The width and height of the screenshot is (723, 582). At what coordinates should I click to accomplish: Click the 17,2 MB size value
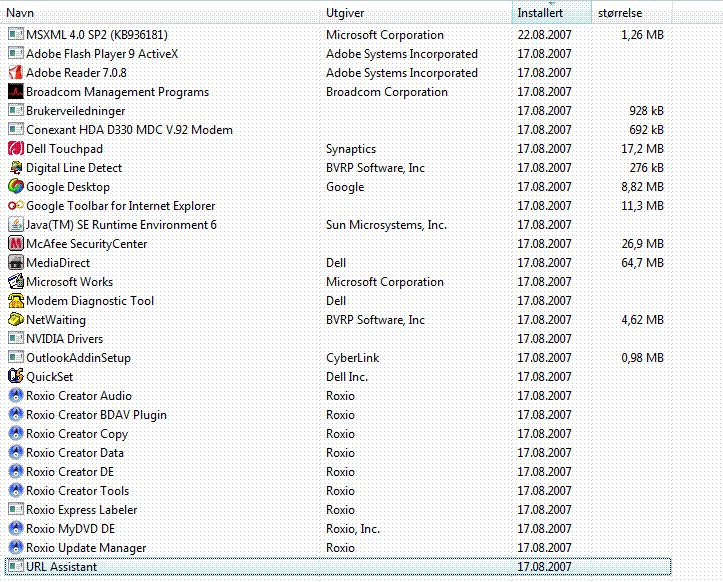coord(642,148)
